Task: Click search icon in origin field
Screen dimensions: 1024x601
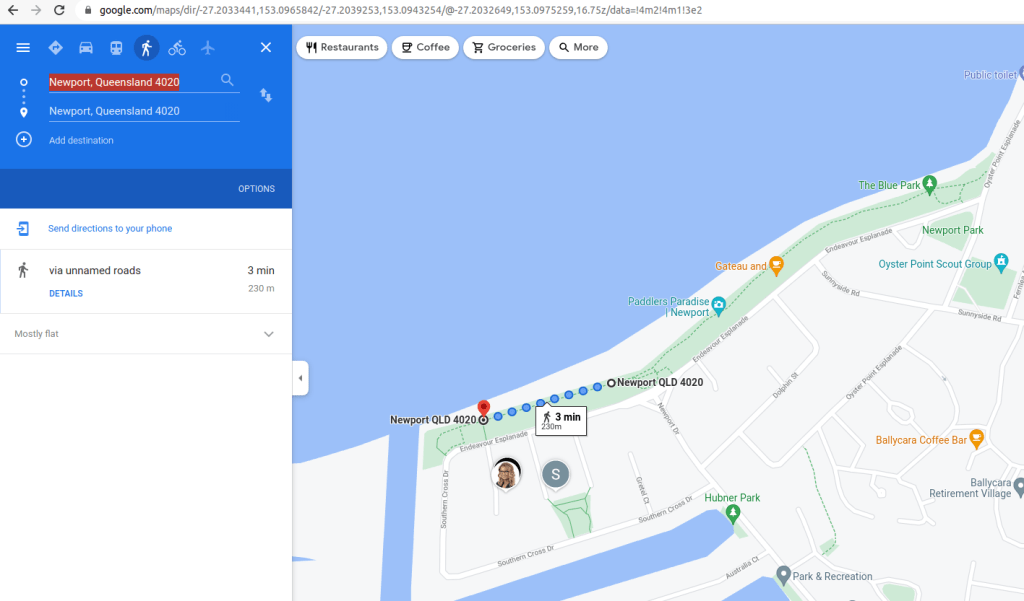Action: coord(228,81)
